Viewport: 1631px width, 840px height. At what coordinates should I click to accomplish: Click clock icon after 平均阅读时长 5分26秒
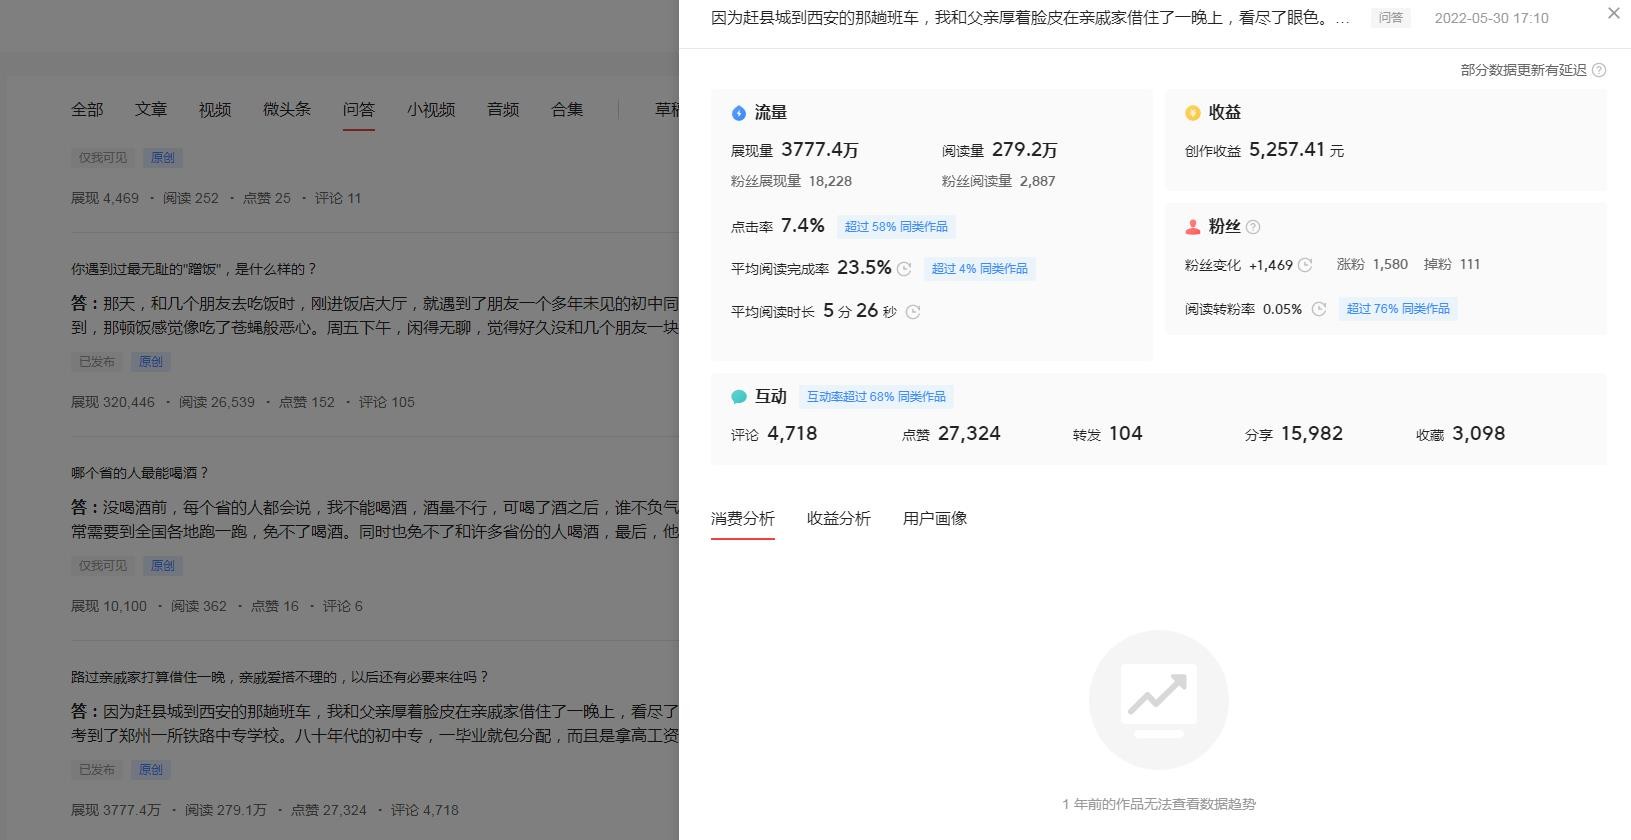click(x=913, y=312)
